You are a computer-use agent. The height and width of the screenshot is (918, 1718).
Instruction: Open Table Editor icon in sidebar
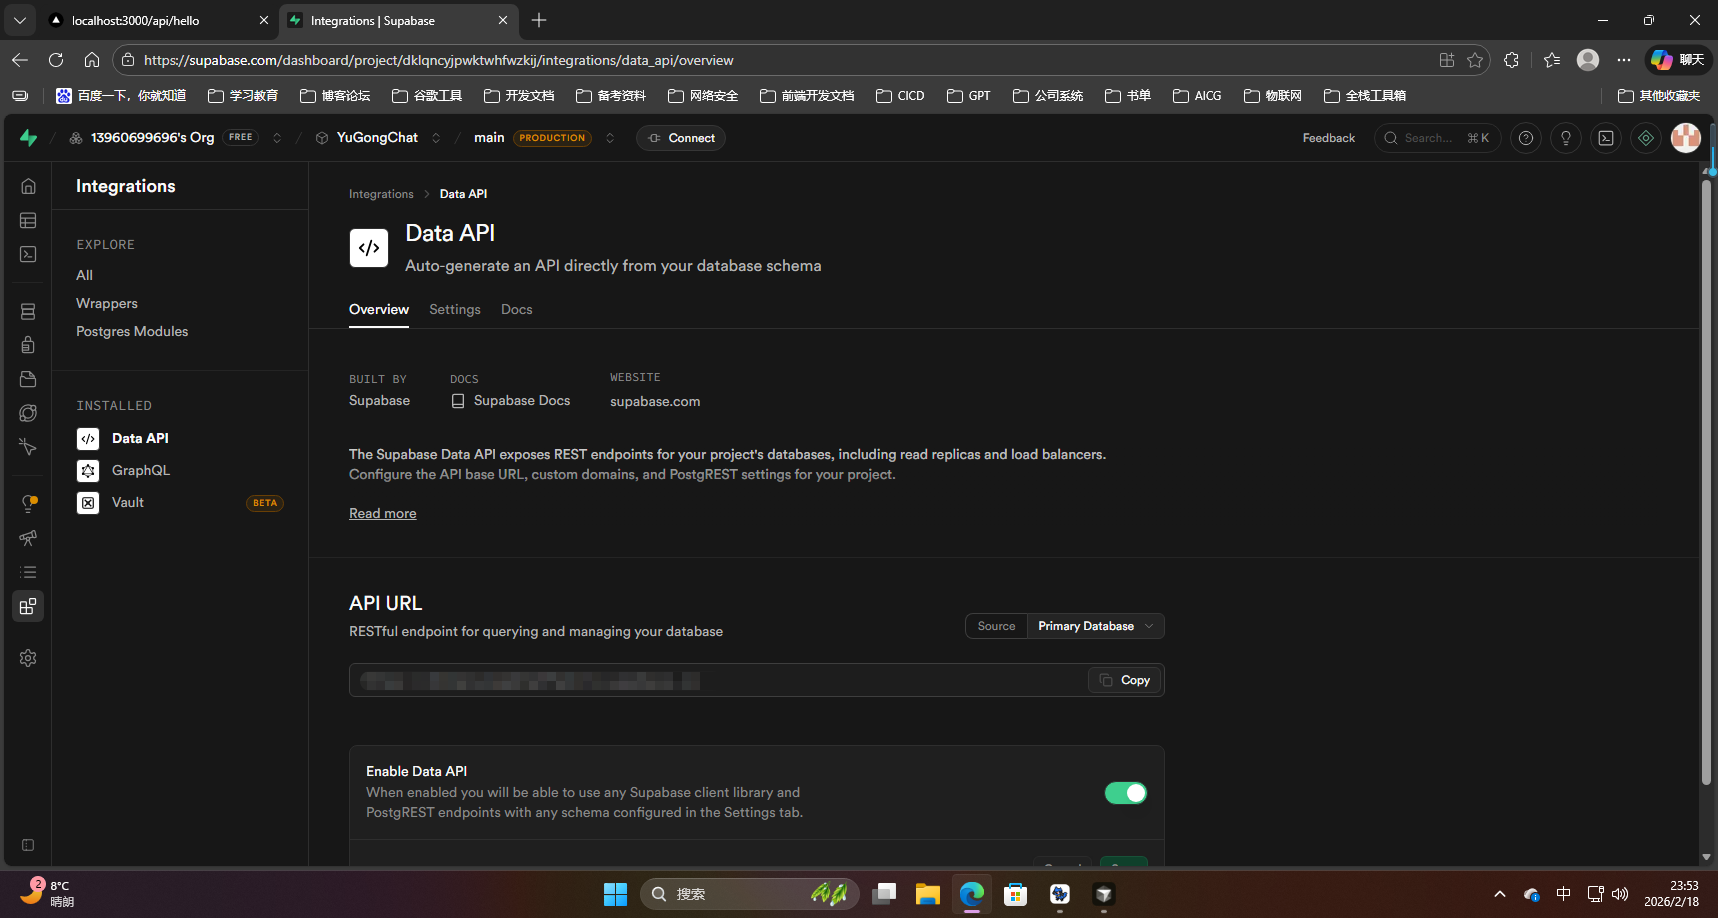pyautogui.click(x=28, y=220)
